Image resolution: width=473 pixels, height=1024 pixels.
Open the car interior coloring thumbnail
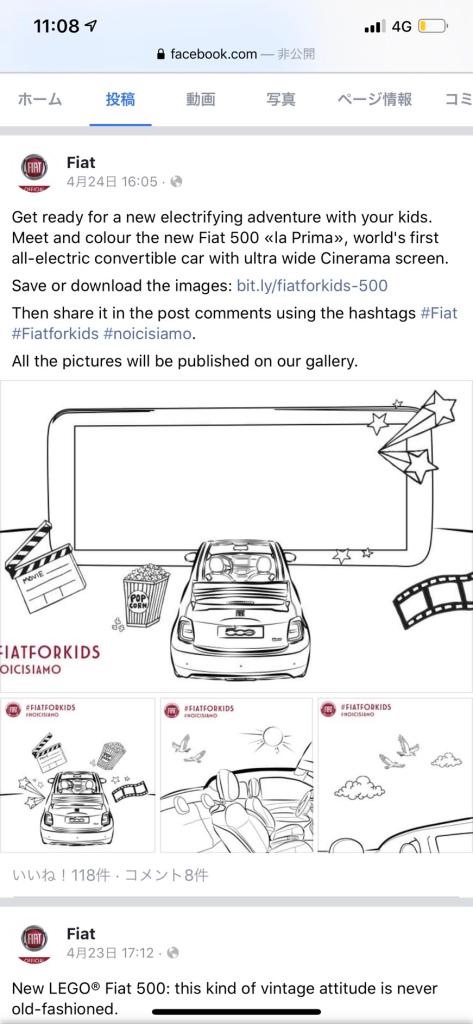point(236,775)
